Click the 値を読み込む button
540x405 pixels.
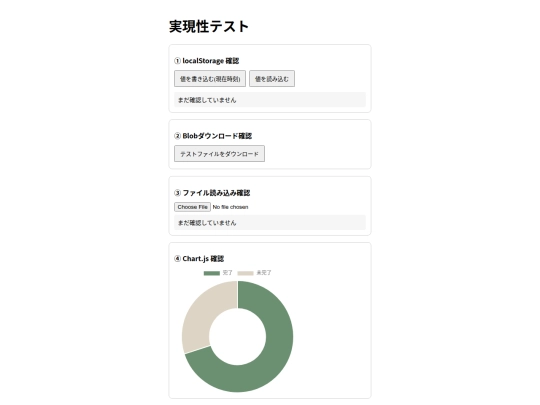272,79
